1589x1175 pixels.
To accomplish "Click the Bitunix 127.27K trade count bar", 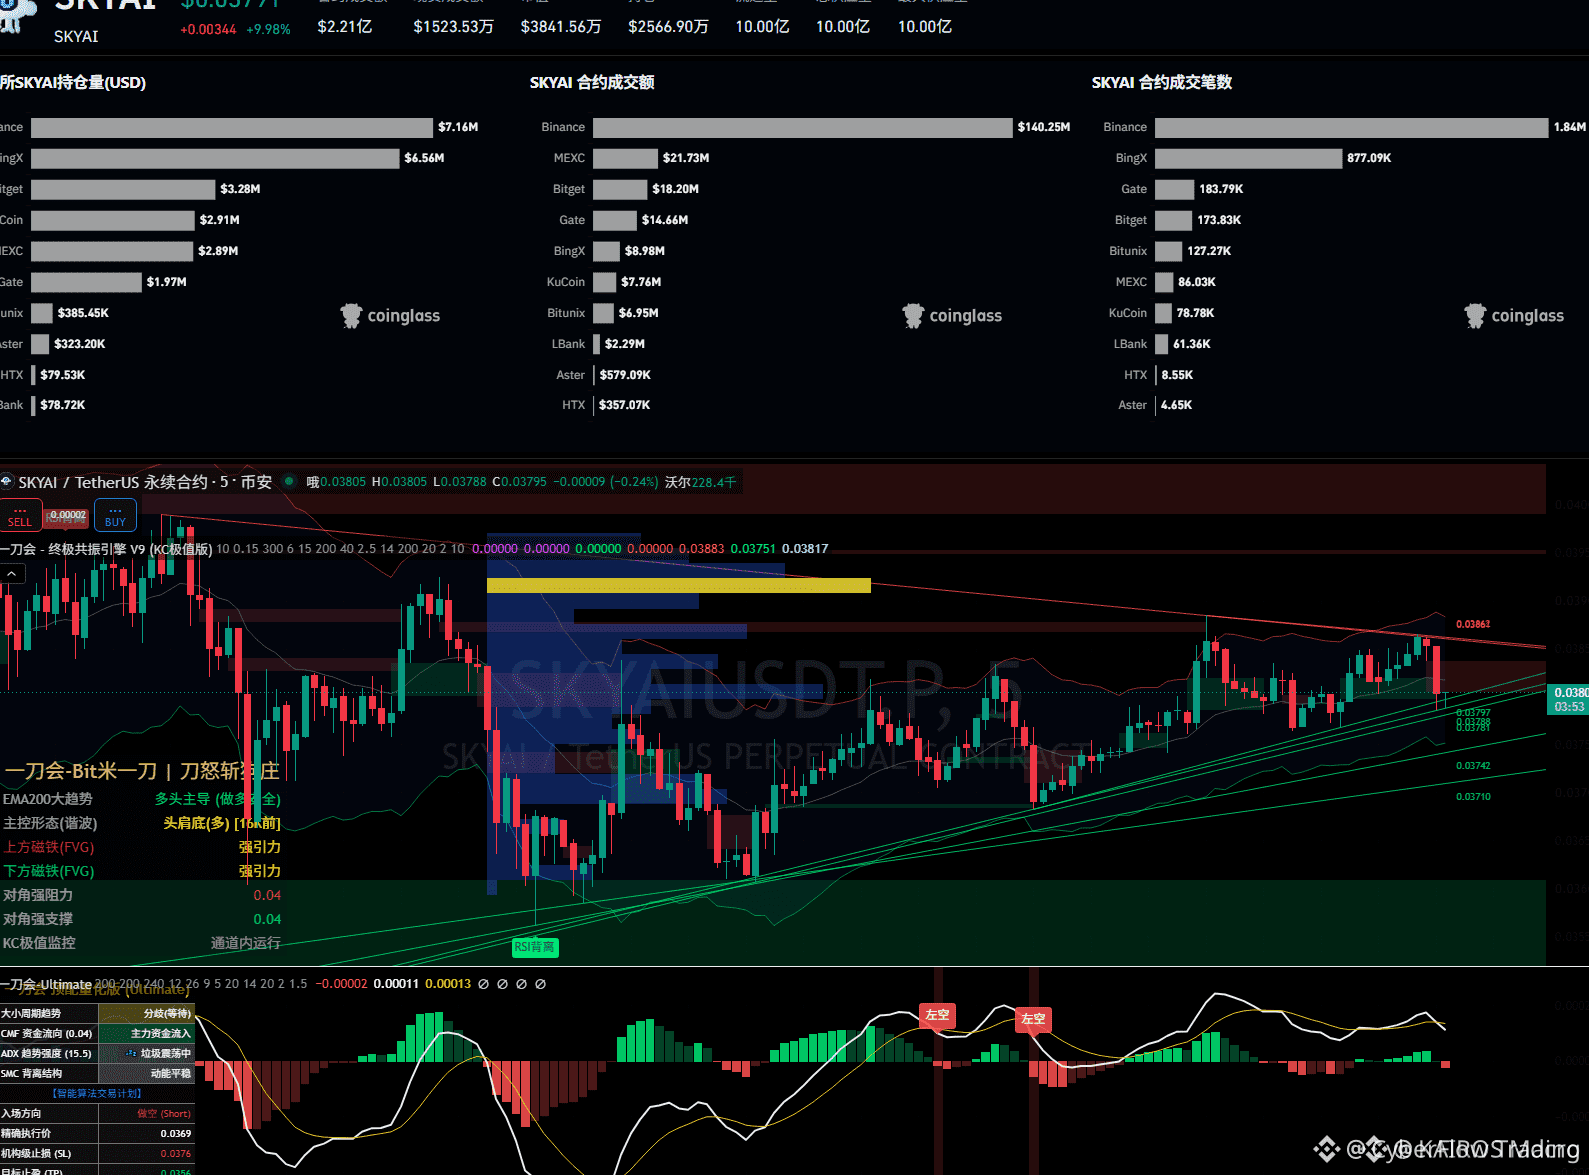I will pyautogui.click(x=1168, y=251).
